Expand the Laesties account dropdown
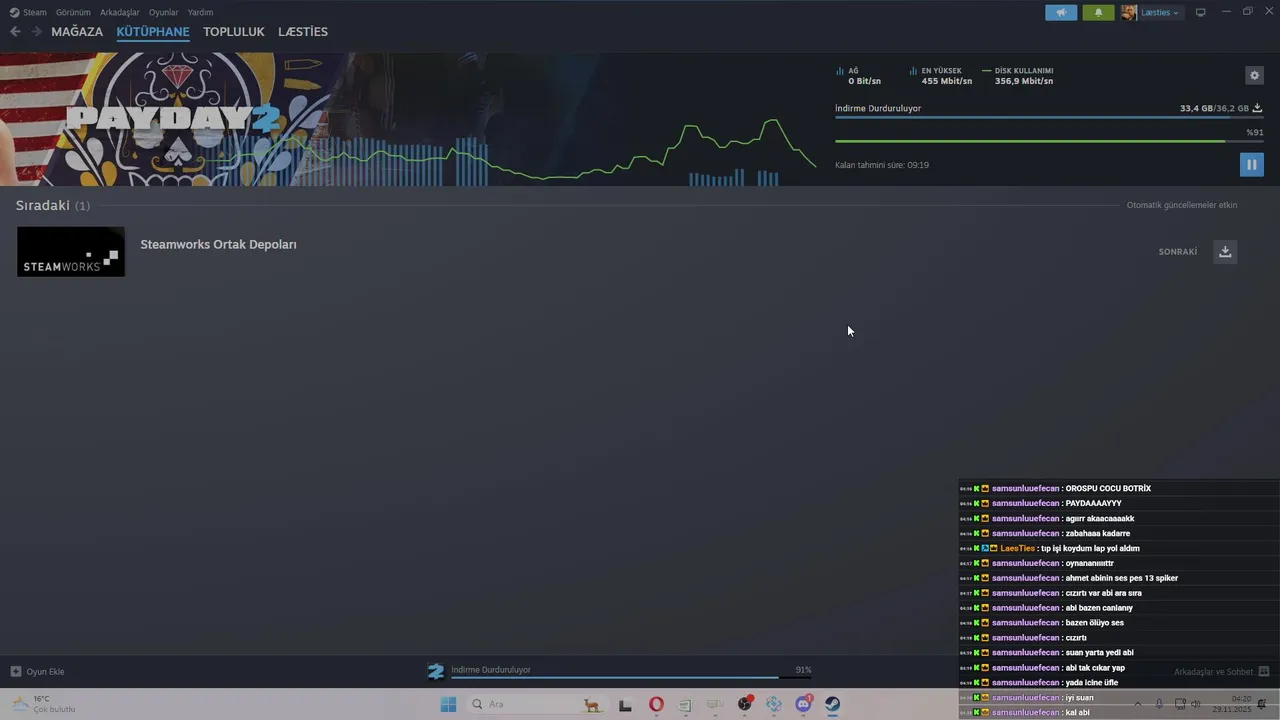 click(x=1160, y=13)
